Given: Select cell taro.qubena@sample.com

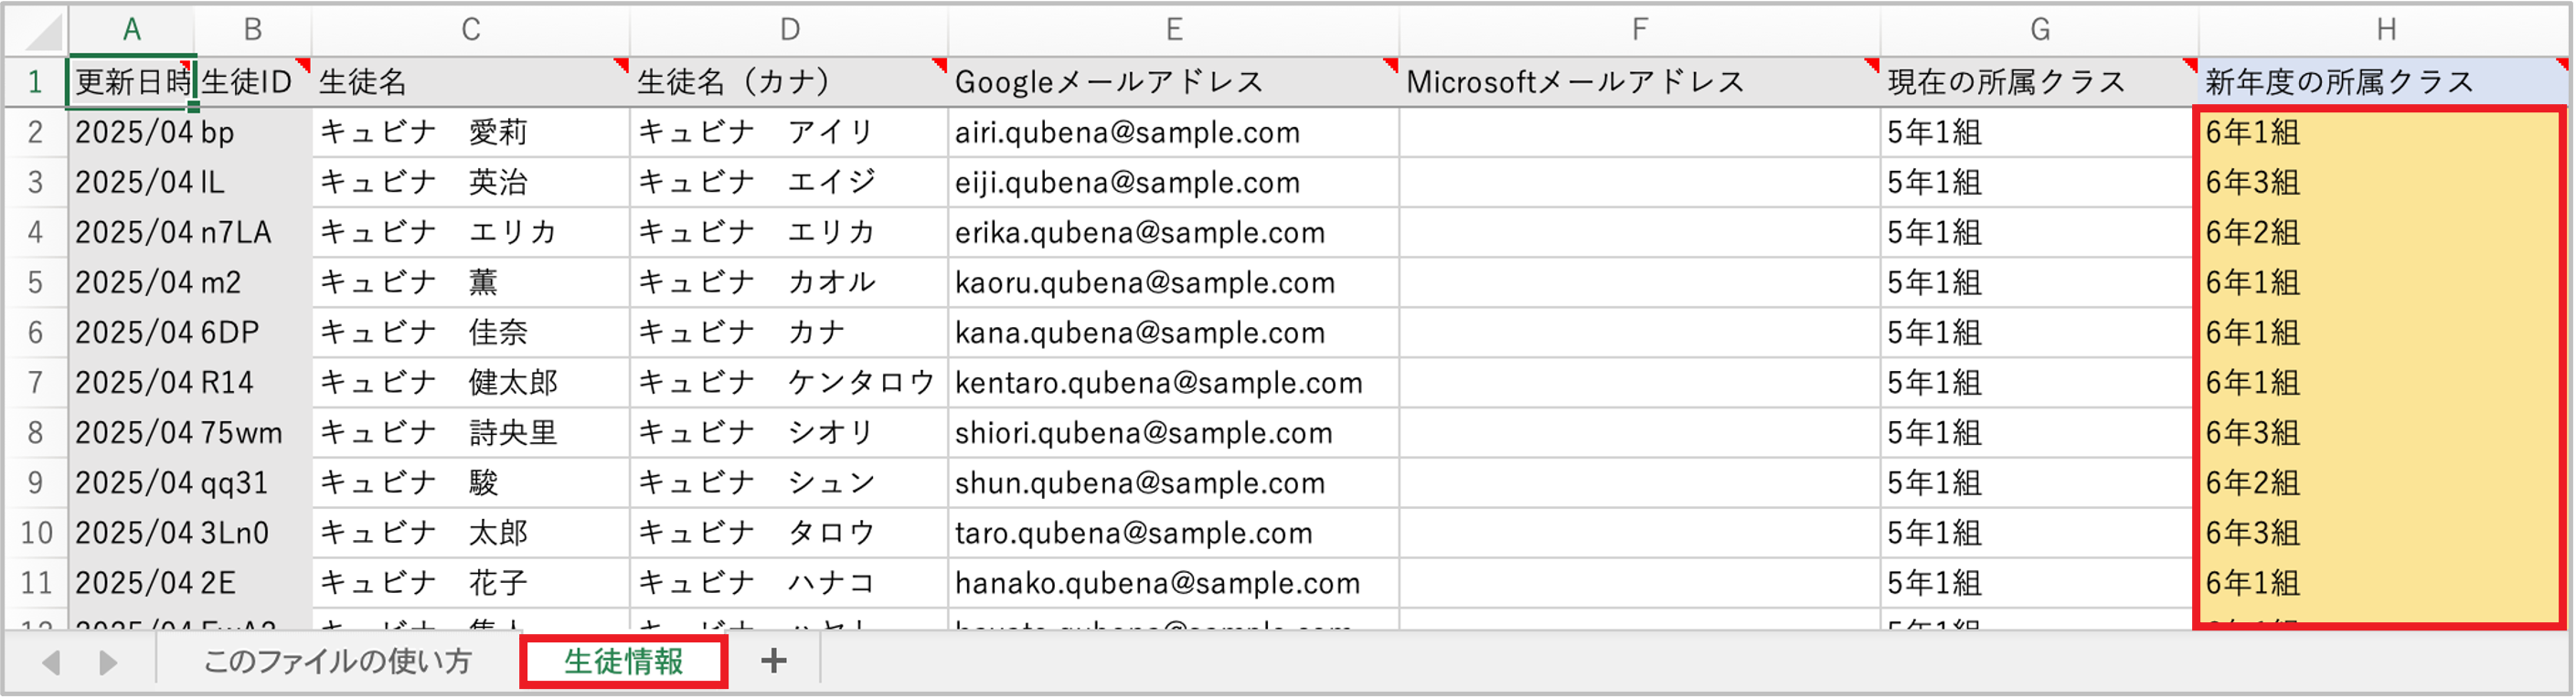Looking at the screenshot, I should [1173, 532].
